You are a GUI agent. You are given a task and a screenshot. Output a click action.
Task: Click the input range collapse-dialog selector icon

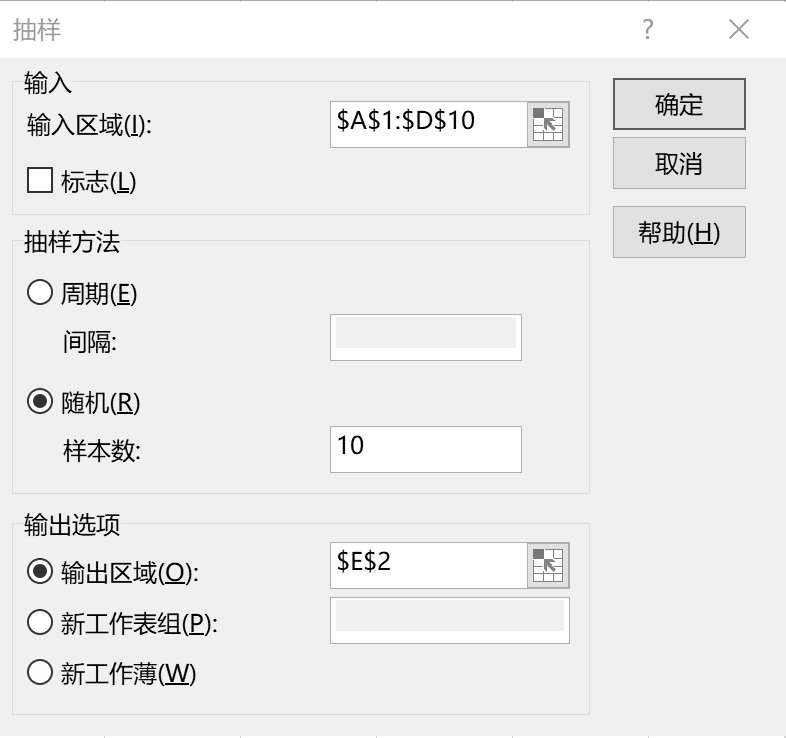(548, 124)
